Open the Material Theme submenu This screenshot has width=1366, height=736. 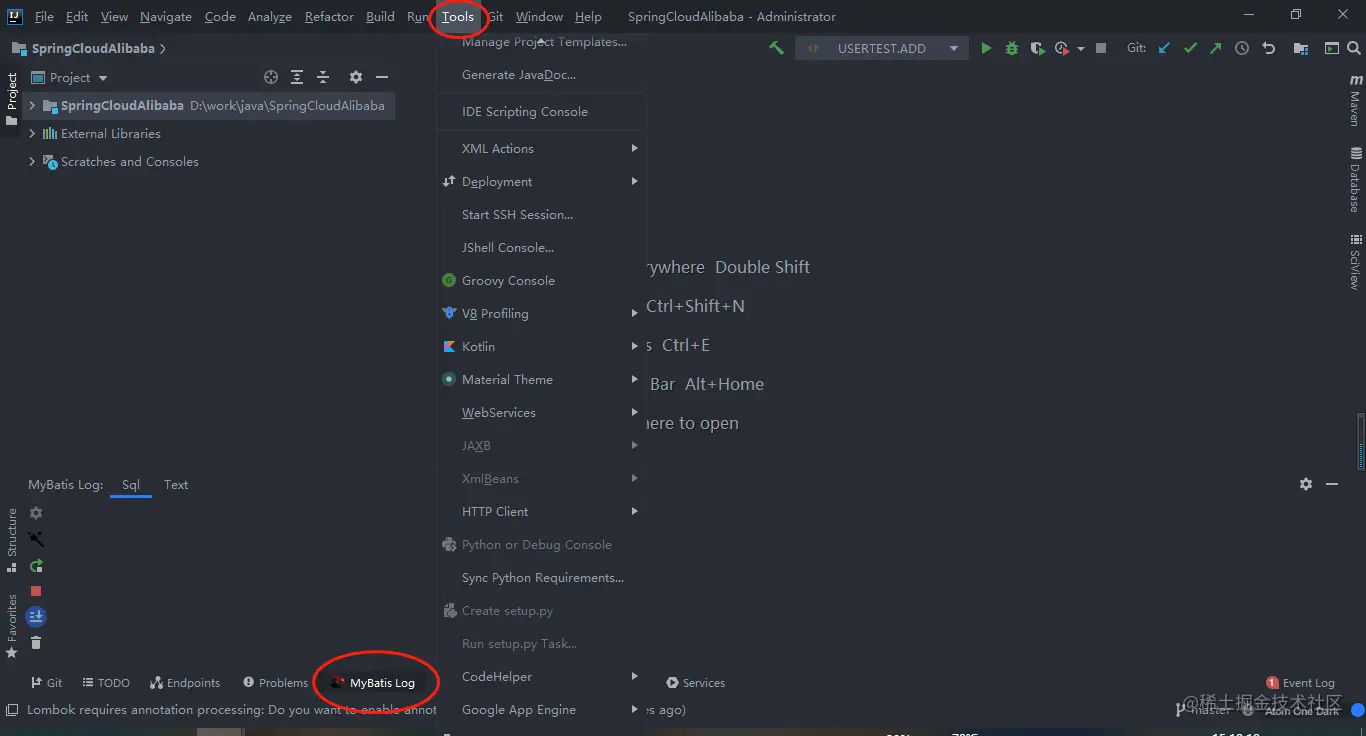[x=541, y=379]
